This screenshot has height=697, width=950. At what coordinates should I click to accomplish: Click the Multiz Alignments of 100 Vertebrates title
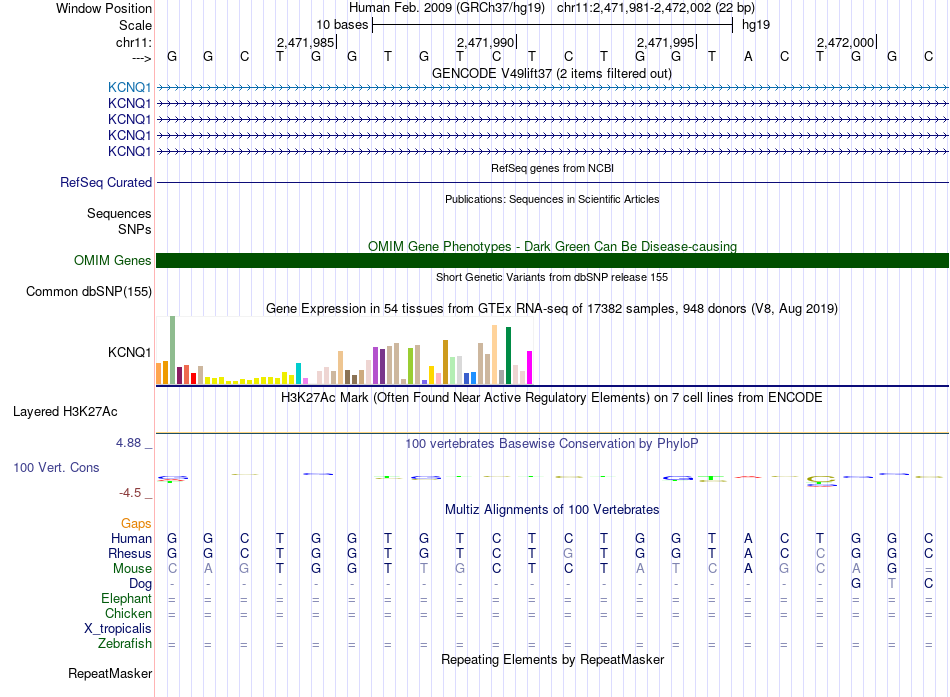pyautogui.click(x=552, y=509)
